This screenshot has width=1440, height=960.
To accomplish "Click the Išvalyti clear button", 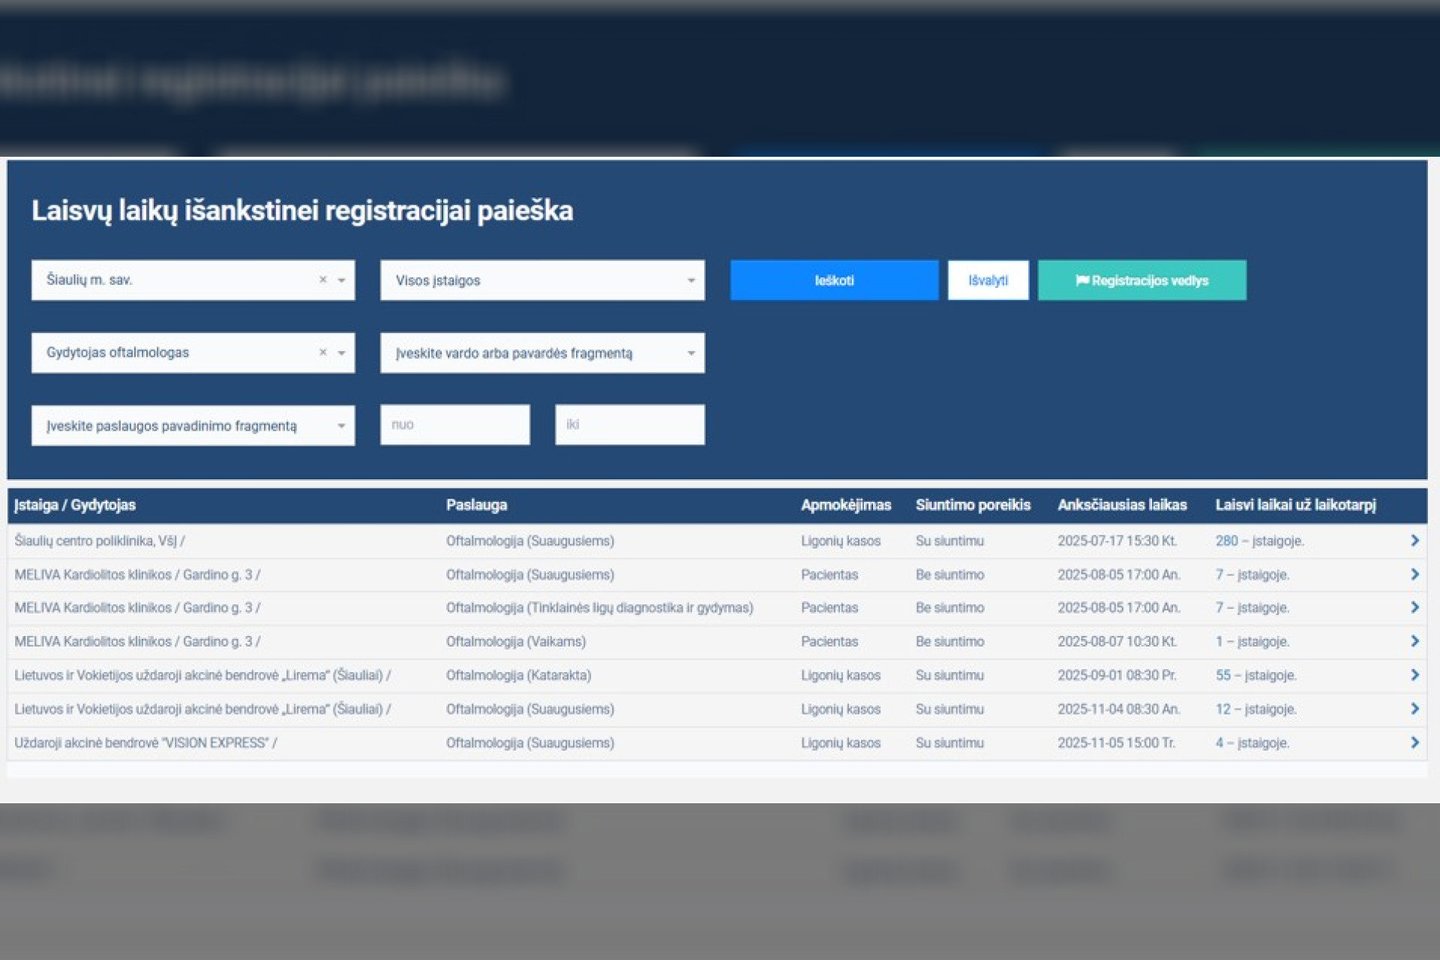I will coord(987,281).
